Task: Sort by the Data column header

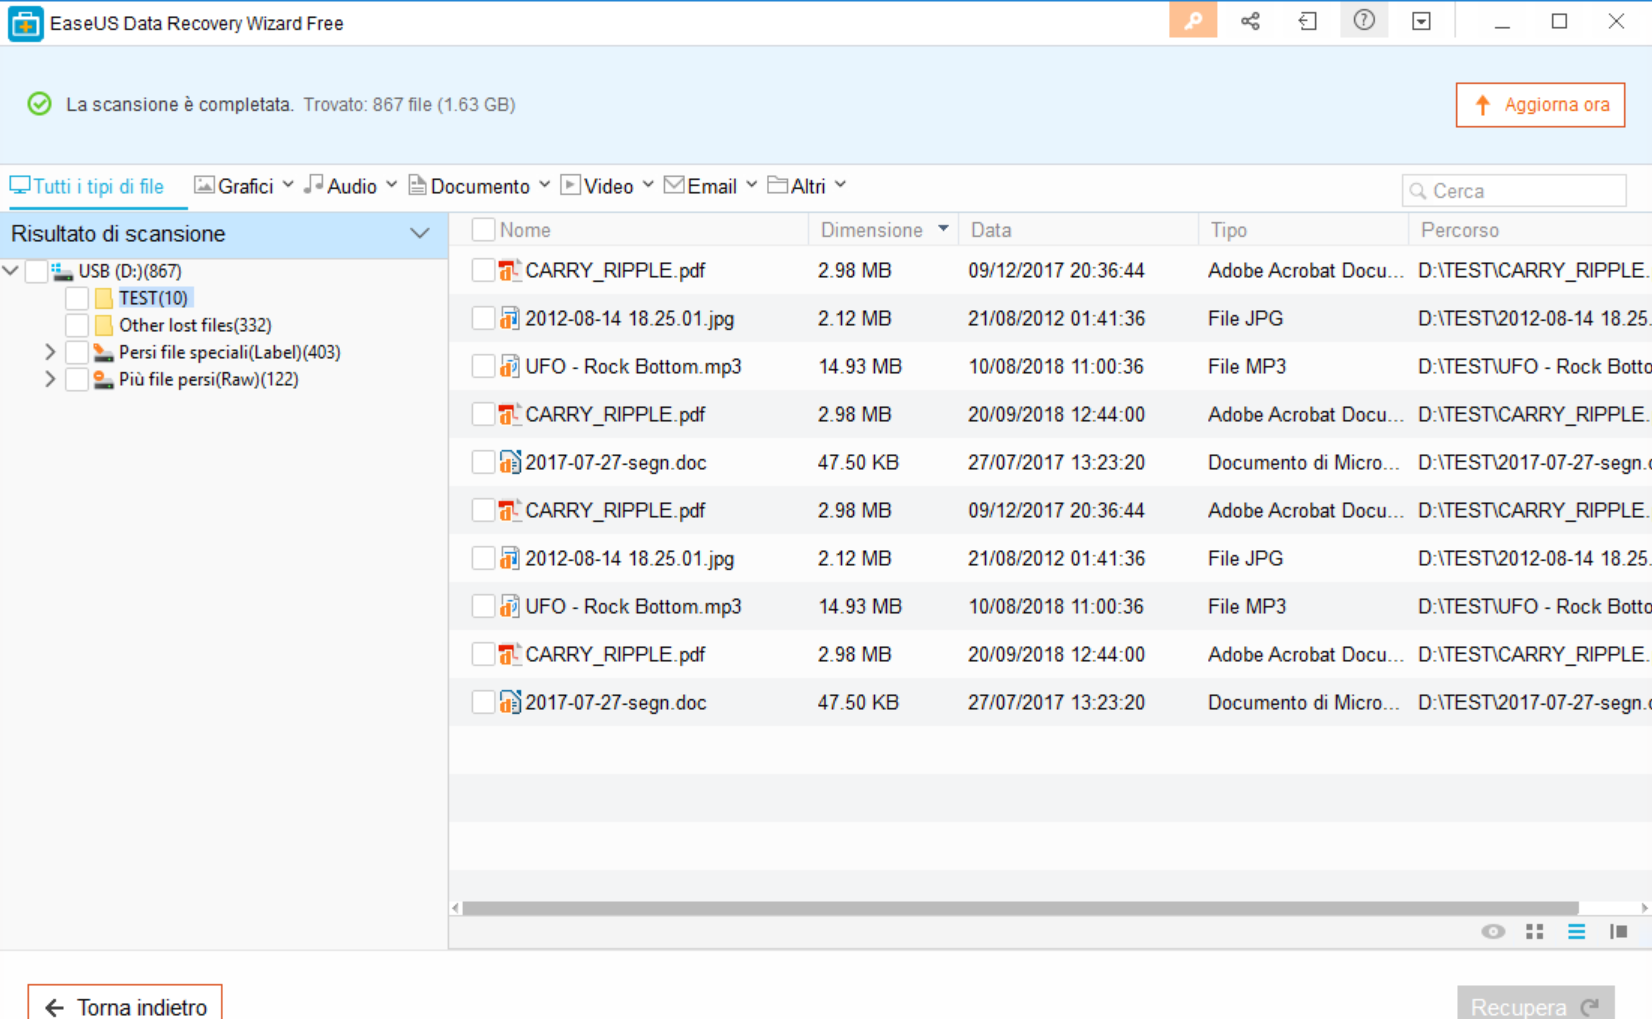Action: tap(1078, 230)
